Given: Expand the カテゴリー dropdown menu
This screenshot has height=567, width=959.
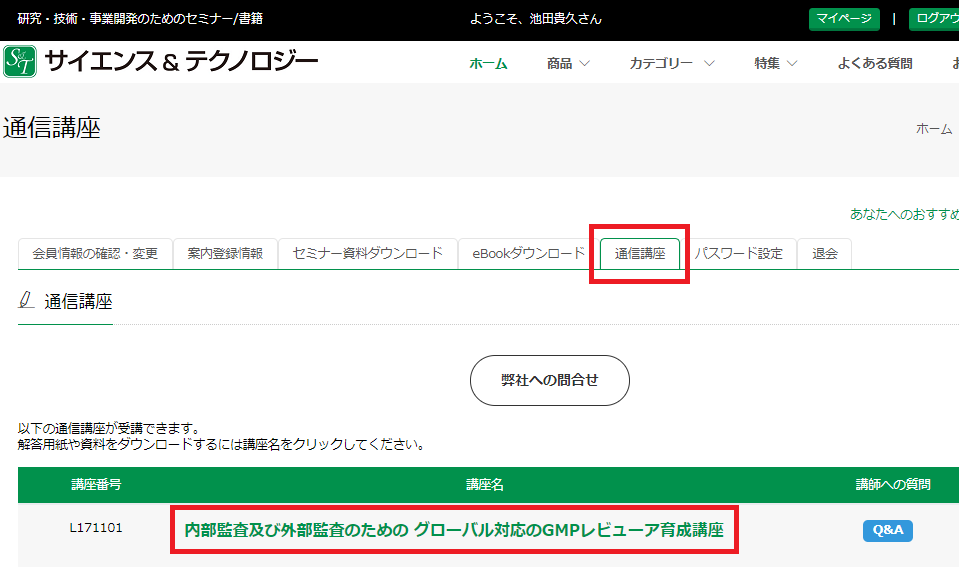Looking at the screenshot, I should point(671,64).
